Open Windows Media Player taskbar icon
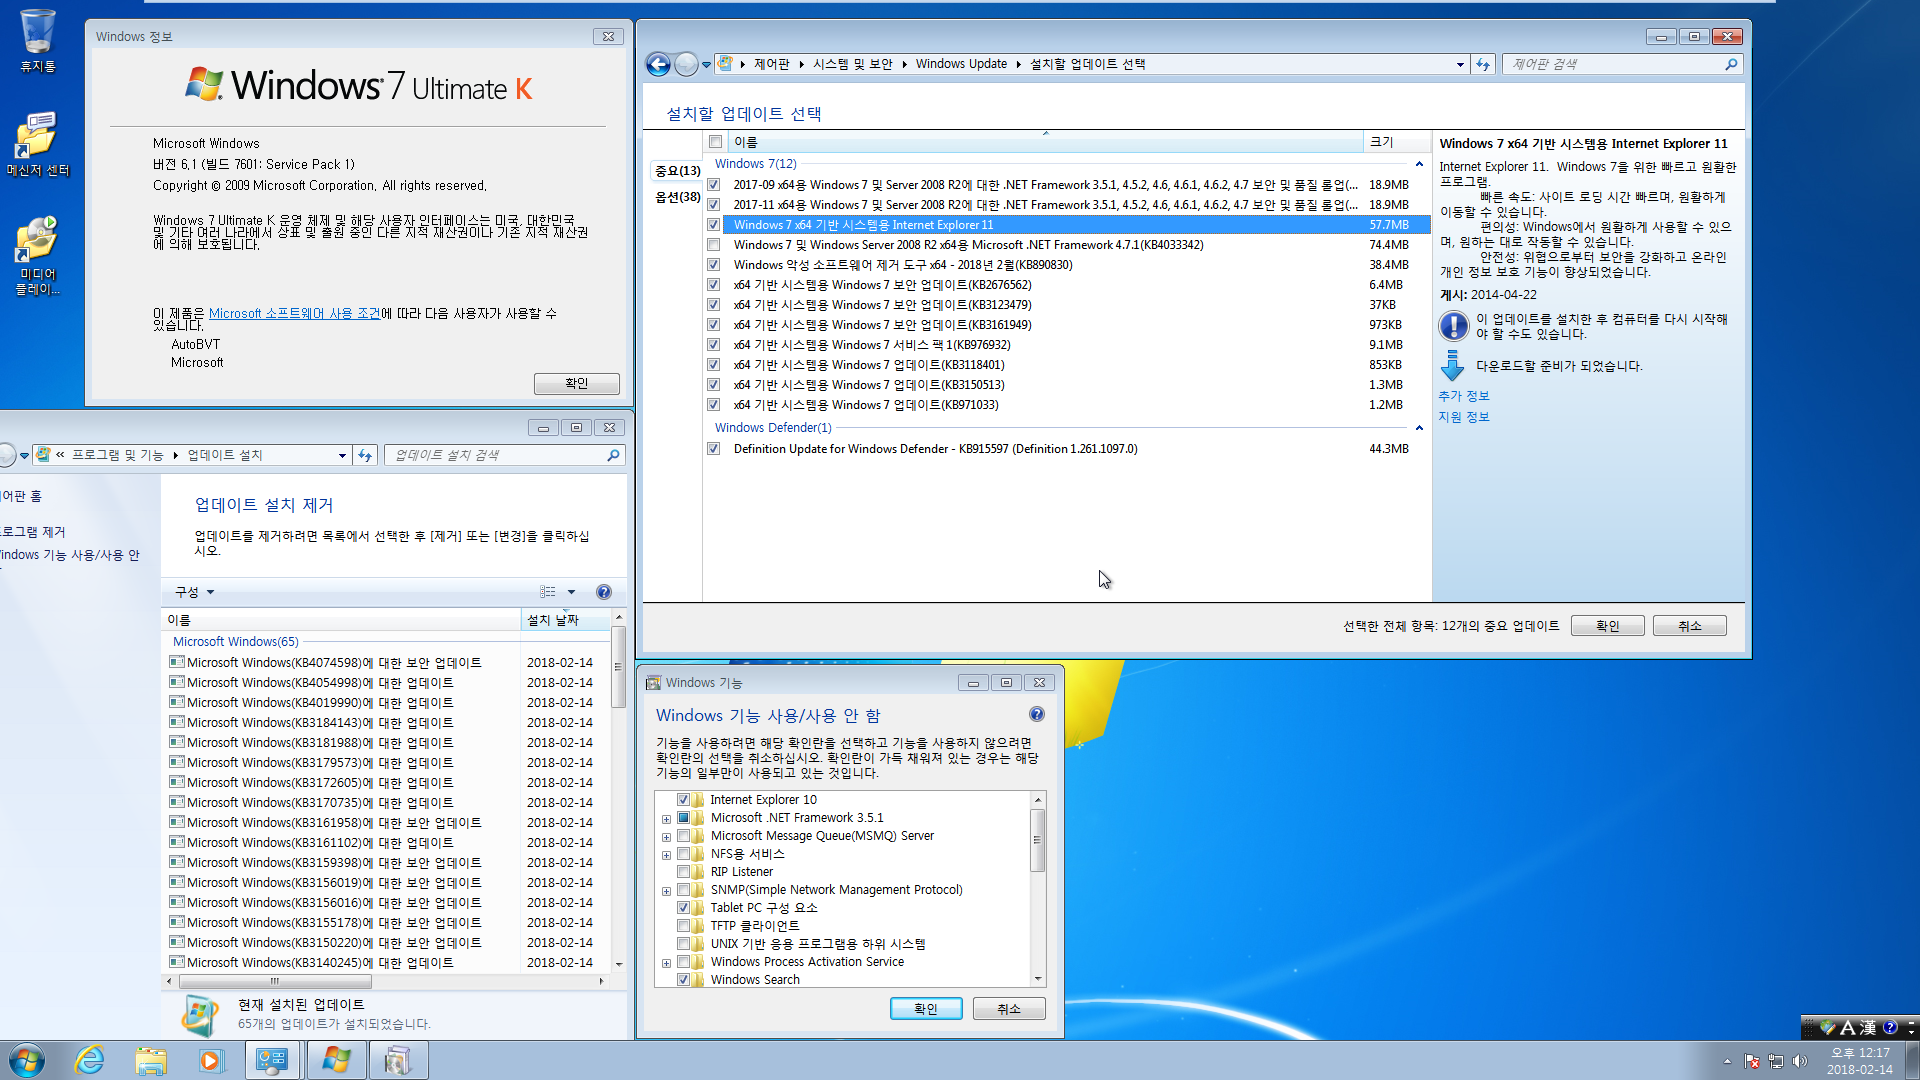Image resolution: width=1920 pixels, height=1080 pixels. (211, 1060)
